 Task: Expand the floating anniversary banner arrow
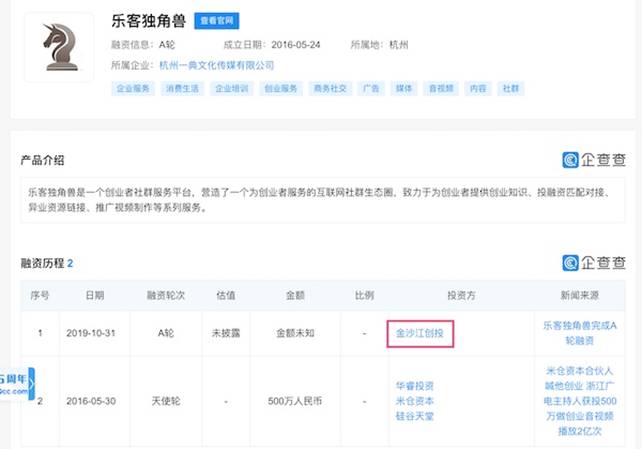point(32,383)
